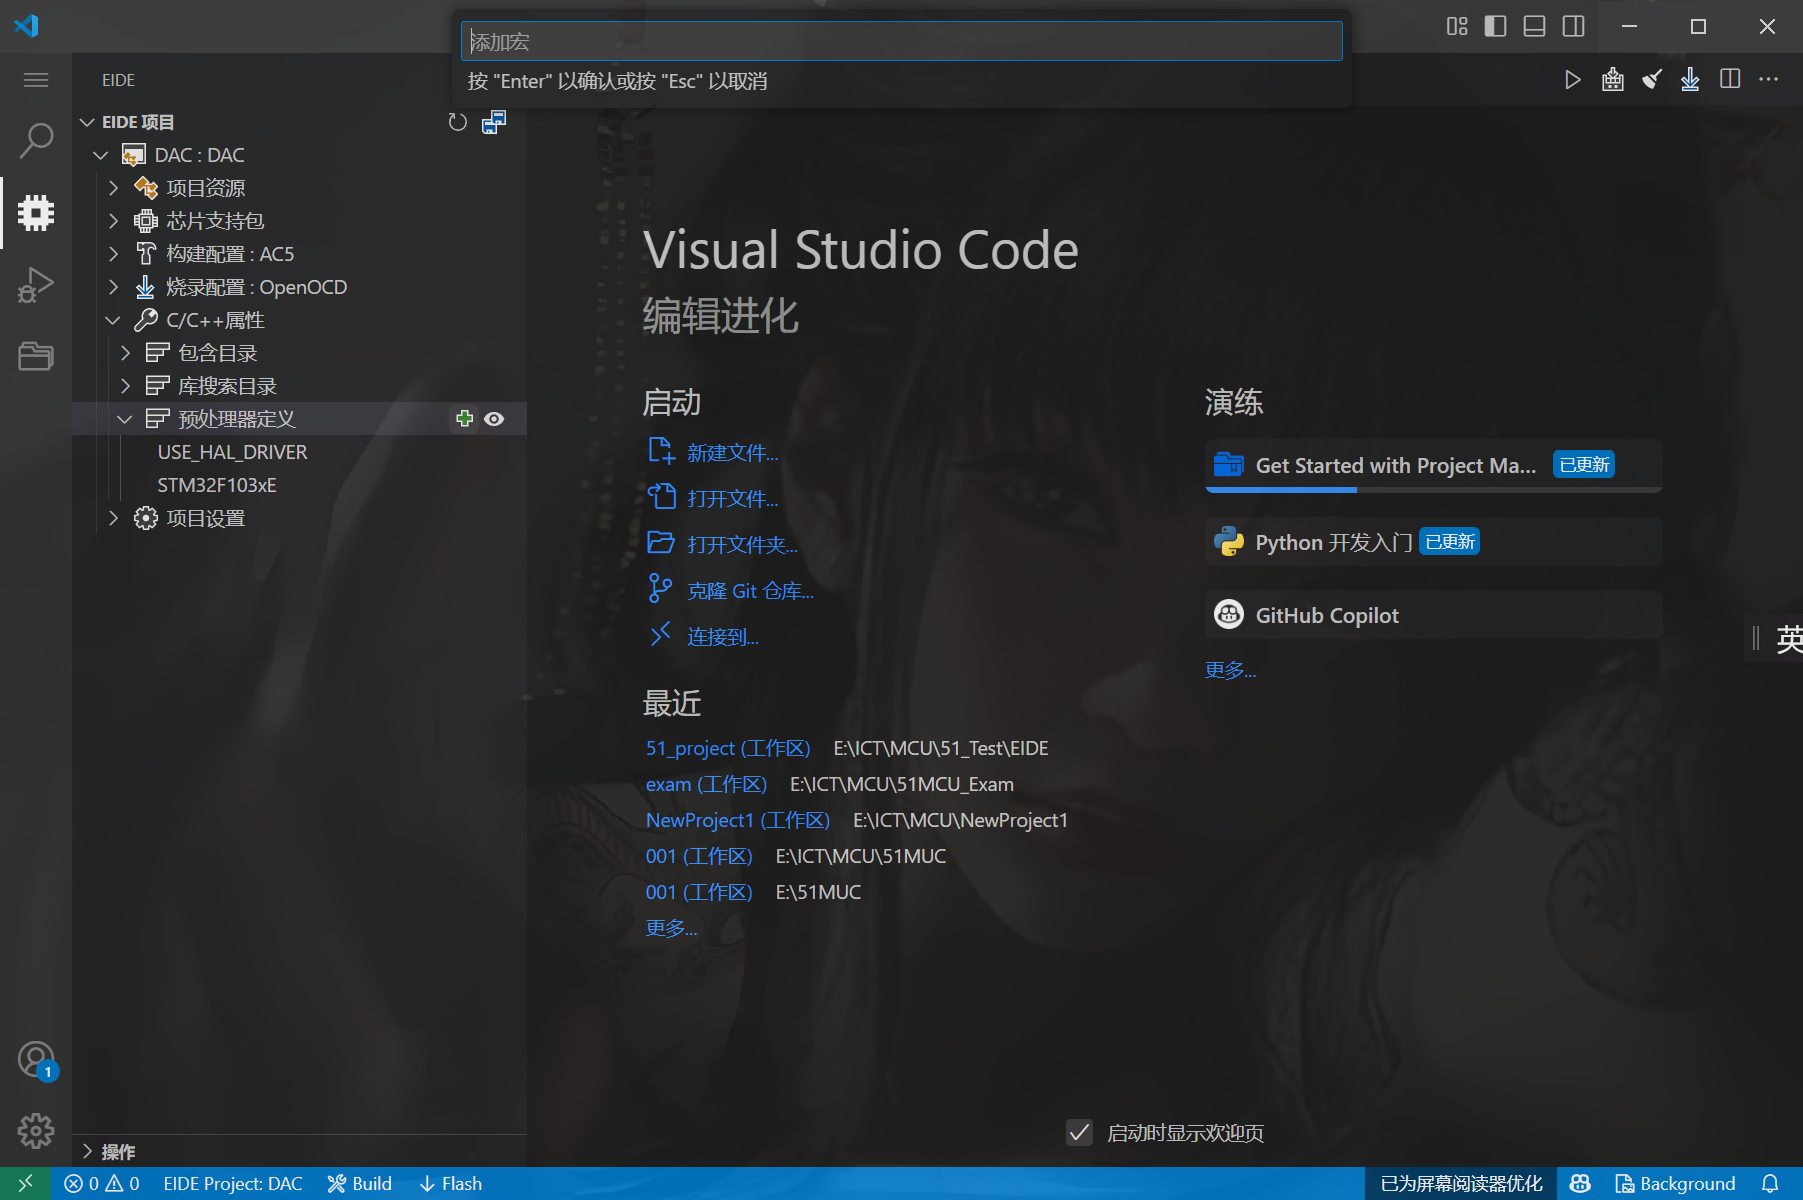This screenshot has width=1803, height=1200.
Task: Click Build in the status bar
Action: [360, 1183]
